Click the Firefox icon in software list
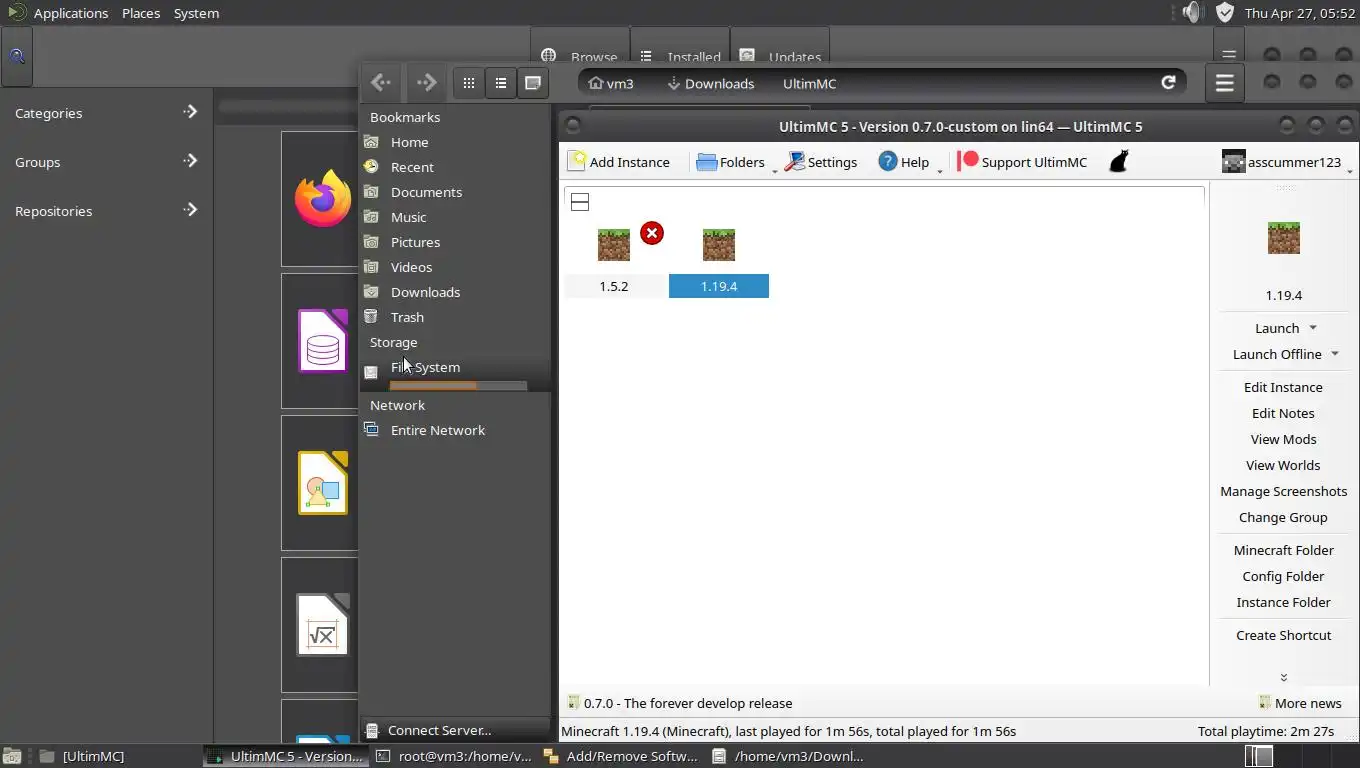Image resolution: width=1360 pixels, height=768 pixels. click(x=322, y=198)
